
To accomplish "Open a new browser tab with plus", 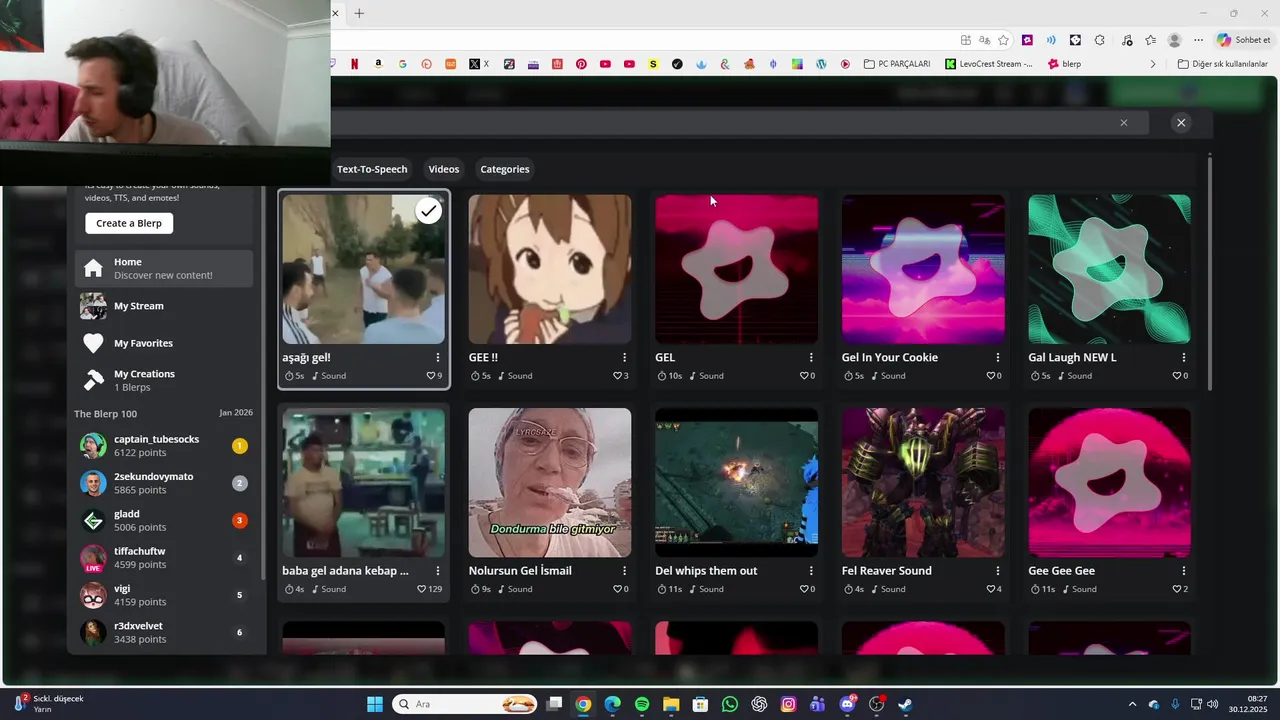I will 359,13.
